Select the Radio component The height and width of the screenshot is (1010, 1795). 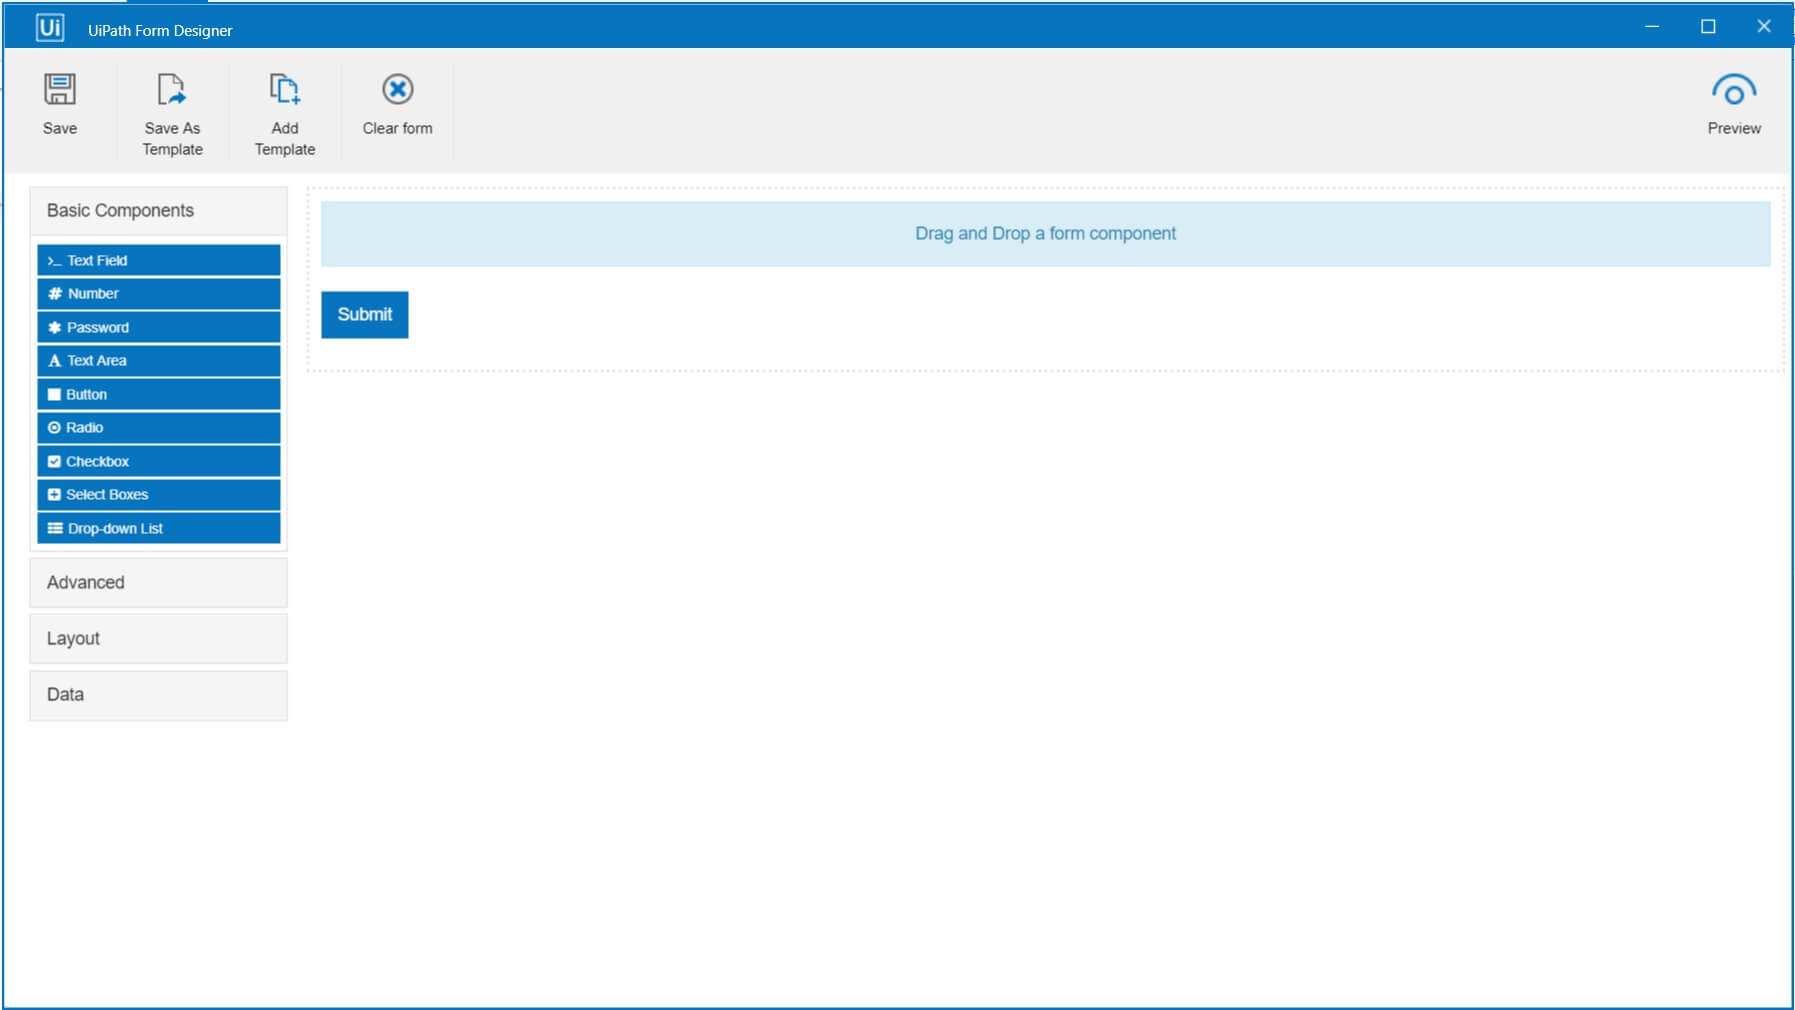pyautogui.click(x=159, y=428)
